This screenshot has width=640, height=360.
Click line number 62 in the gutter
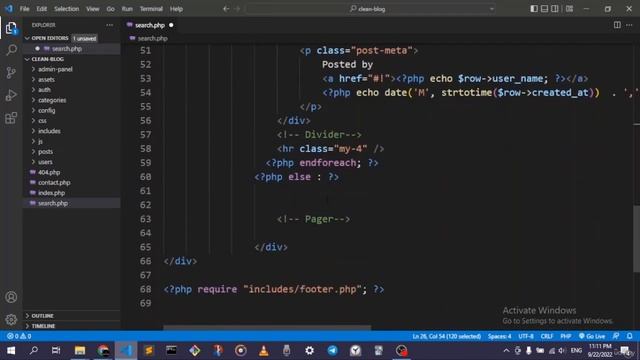click(145, 204)
